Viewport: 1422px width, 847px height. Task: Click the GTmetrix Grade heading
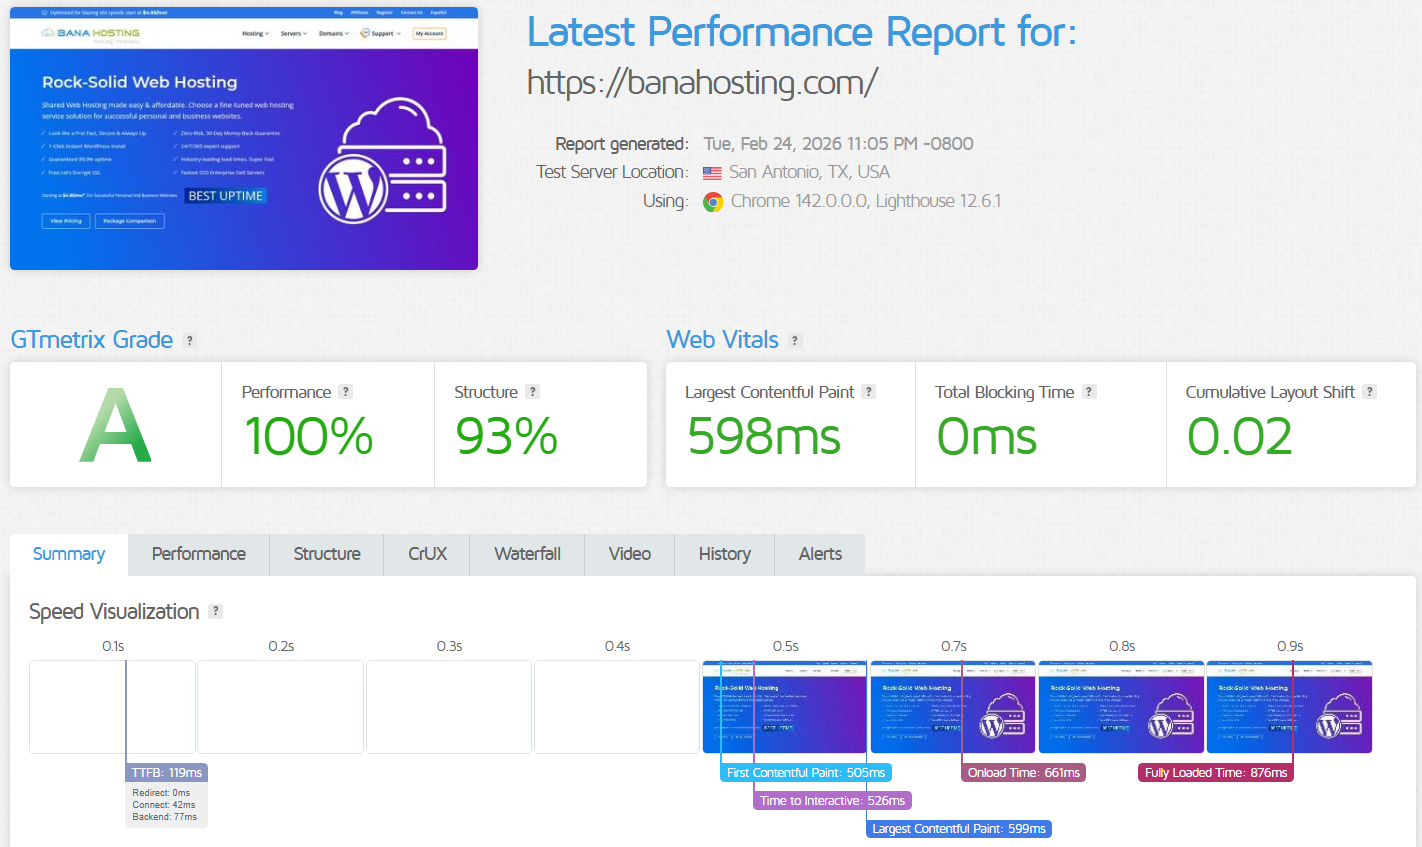tap(92, 340)
